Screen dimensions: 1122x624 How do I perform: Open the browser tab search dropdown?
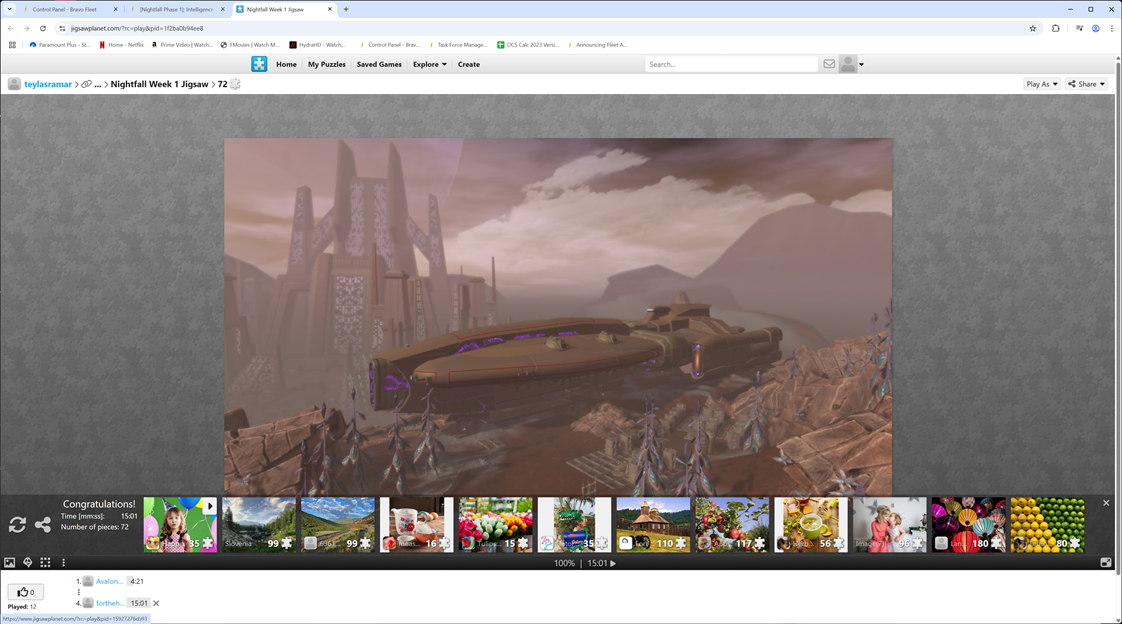(x=9, y=9)
